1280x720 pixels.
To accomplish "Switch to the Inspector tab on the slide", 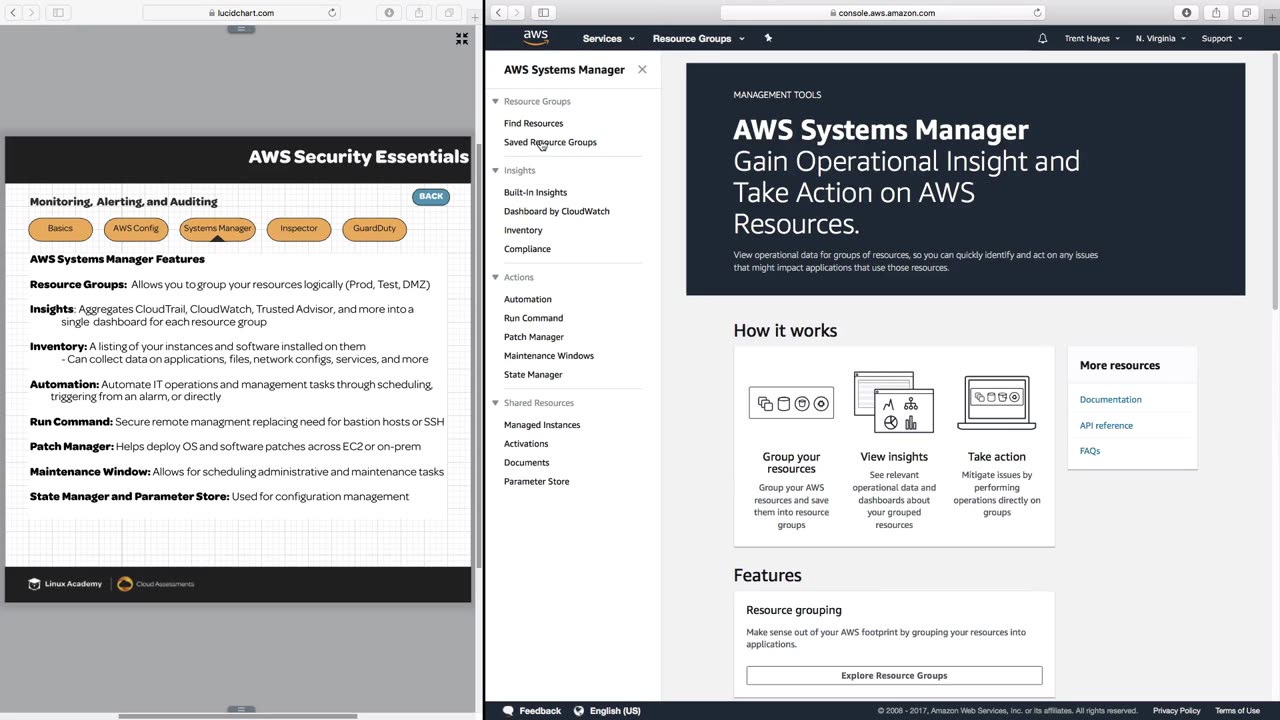I will point(299,229).
